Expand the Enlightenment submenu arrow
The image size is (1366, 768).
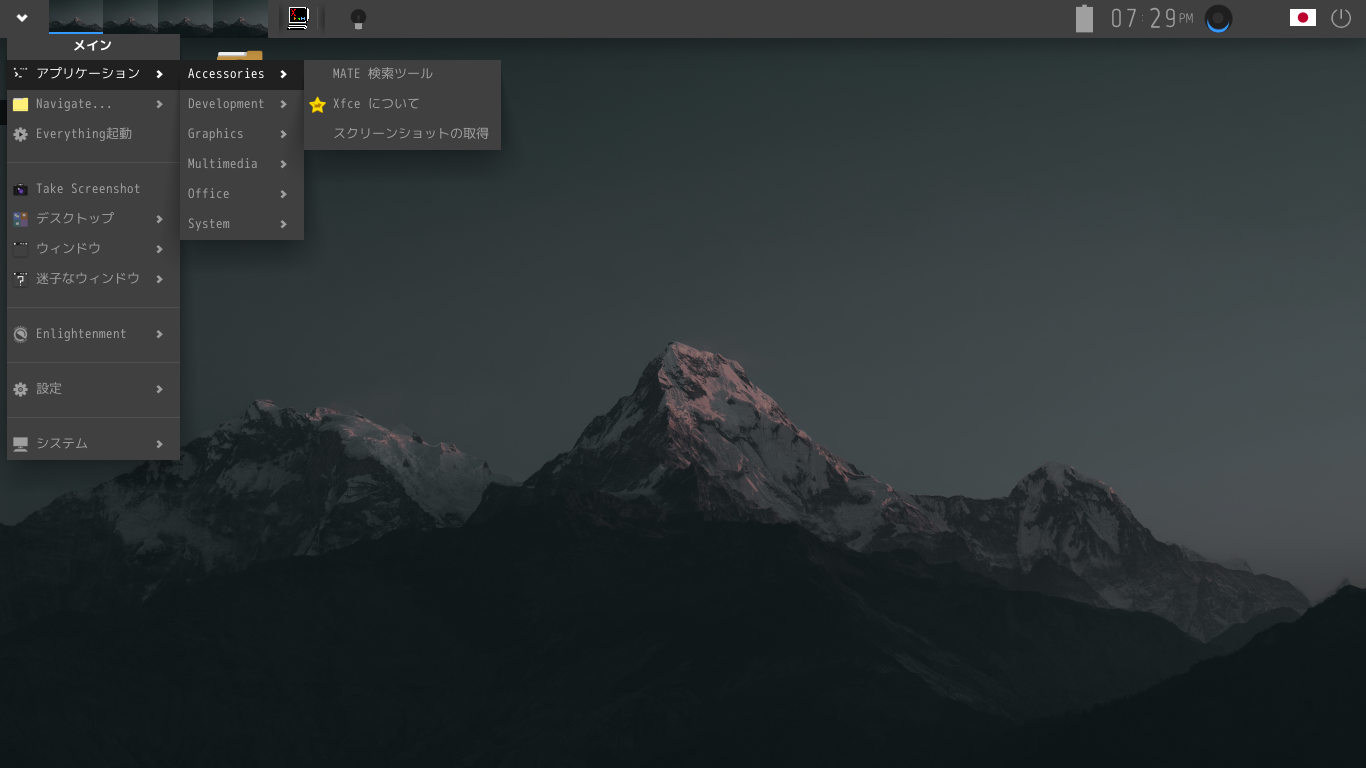160,334
